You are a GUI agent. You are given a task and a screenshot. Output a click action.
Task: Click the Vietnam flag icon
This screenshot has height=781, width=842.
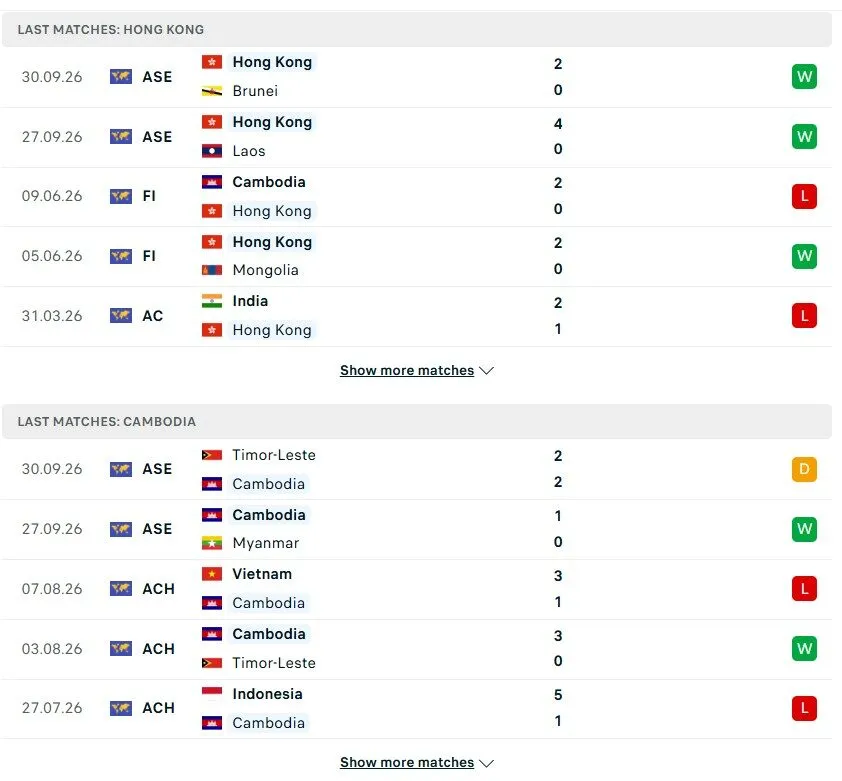(212, 574)
